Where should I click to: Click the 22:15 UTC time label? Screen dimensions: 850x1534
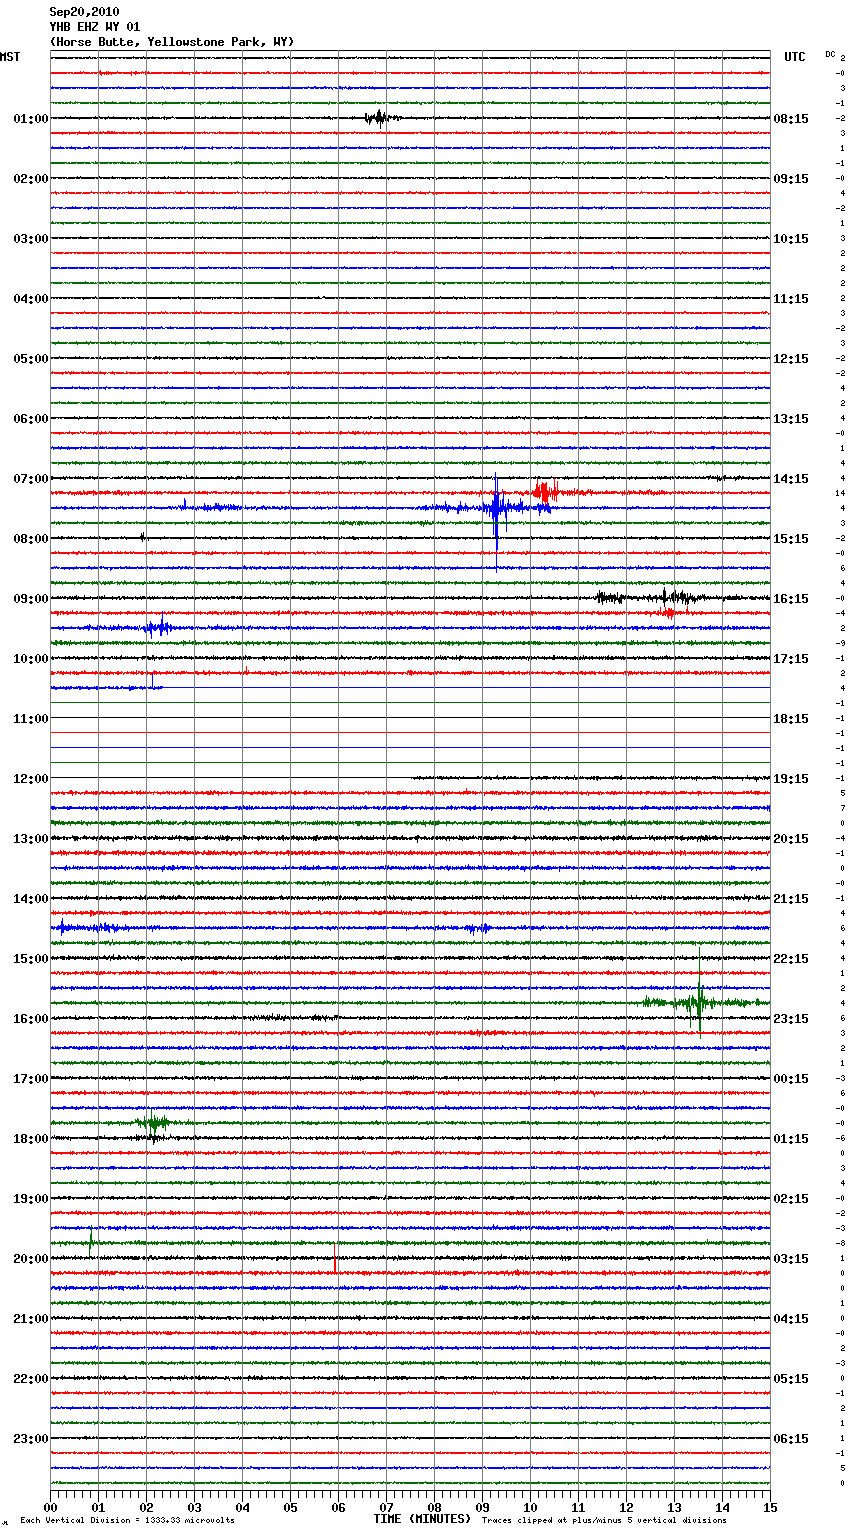(x=791, y=959)
